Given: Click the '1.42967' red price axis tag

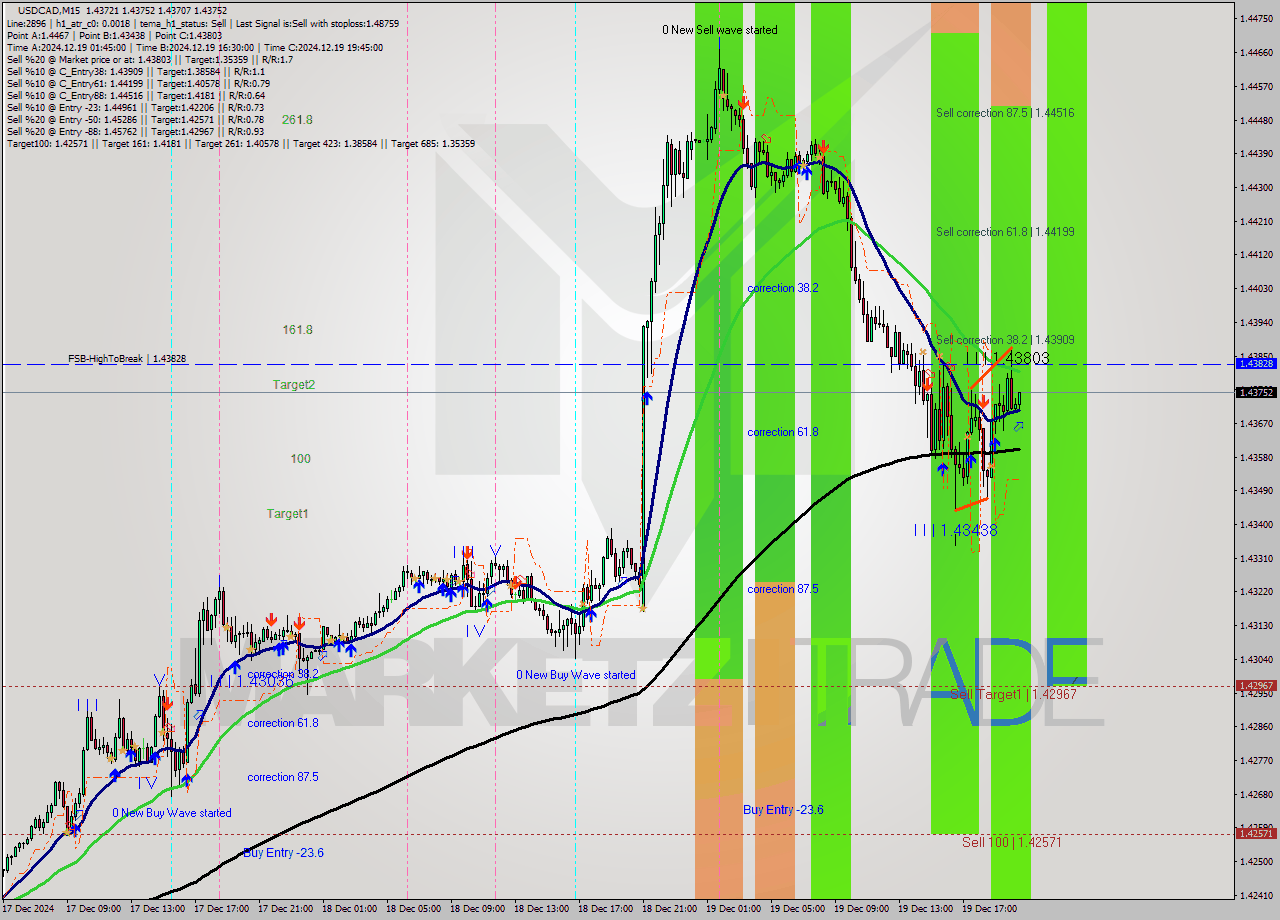Looking at the screenshot, I should [1256, 686].
